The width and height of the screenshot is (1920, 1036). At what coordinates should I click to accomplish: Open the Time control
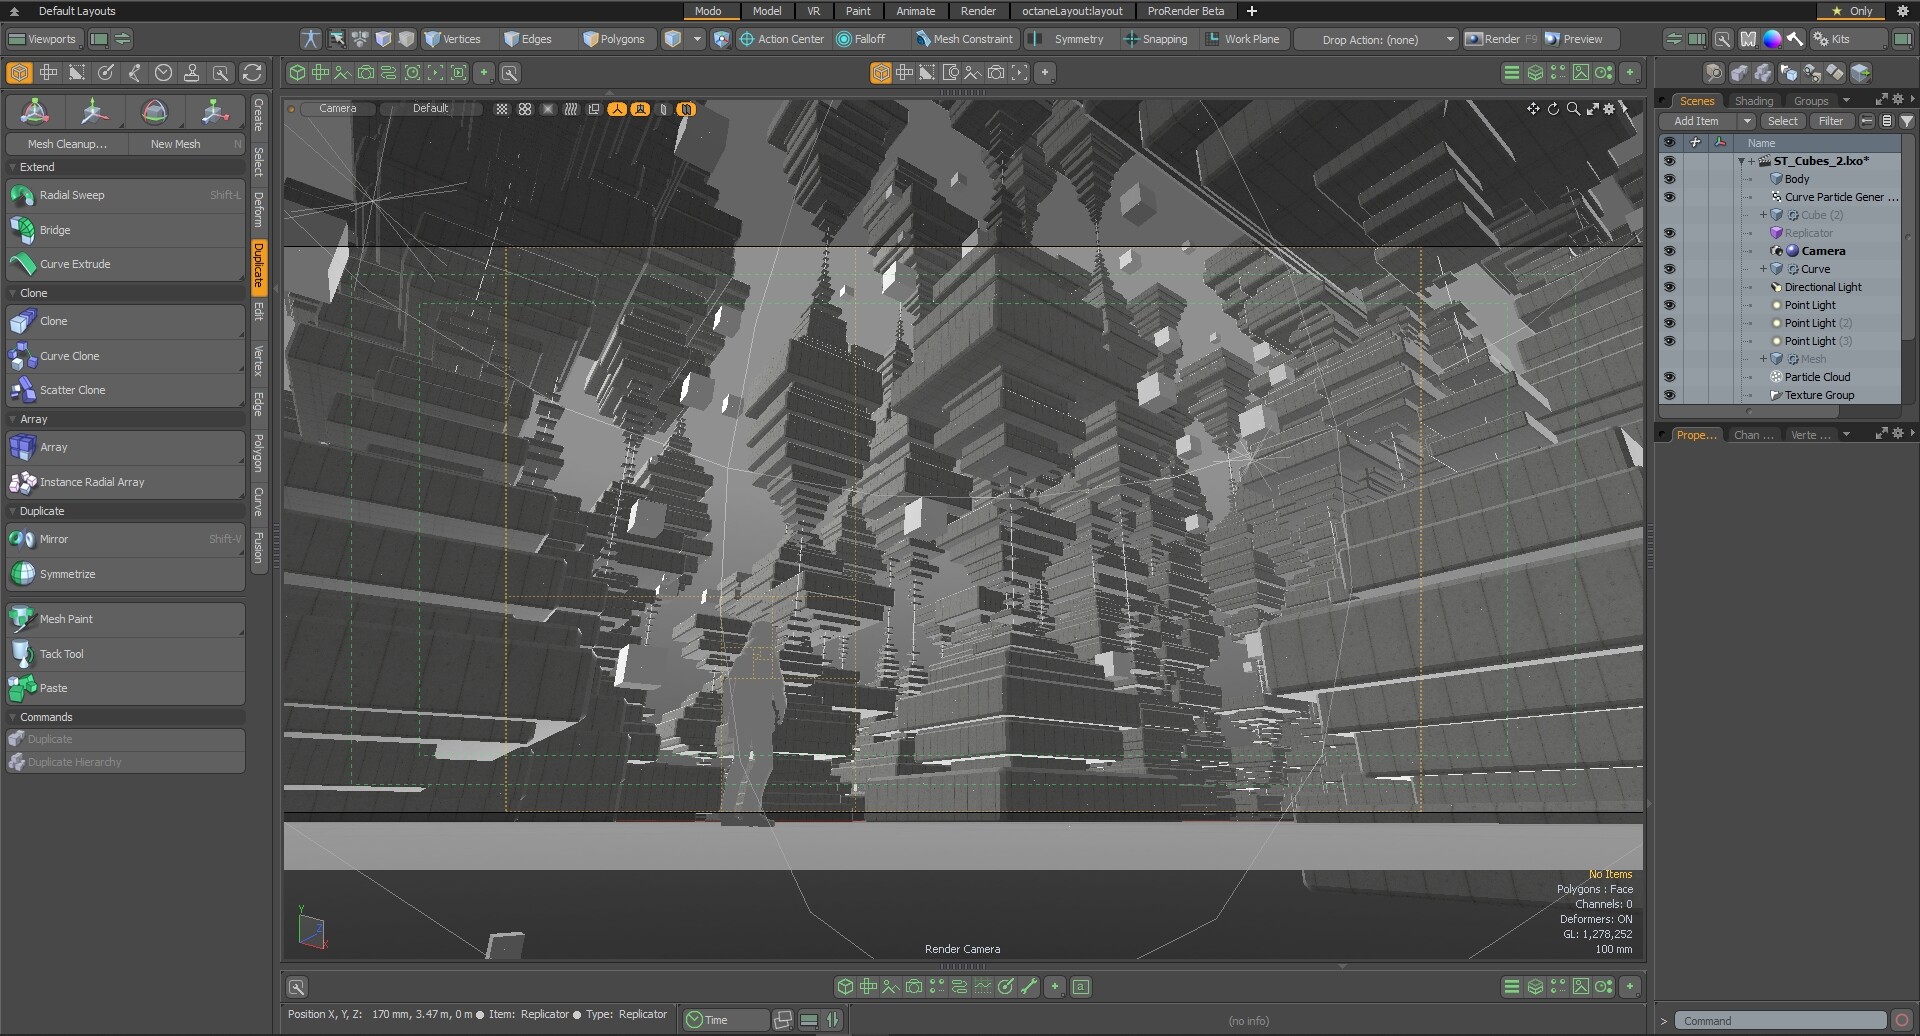(726, 1020)
